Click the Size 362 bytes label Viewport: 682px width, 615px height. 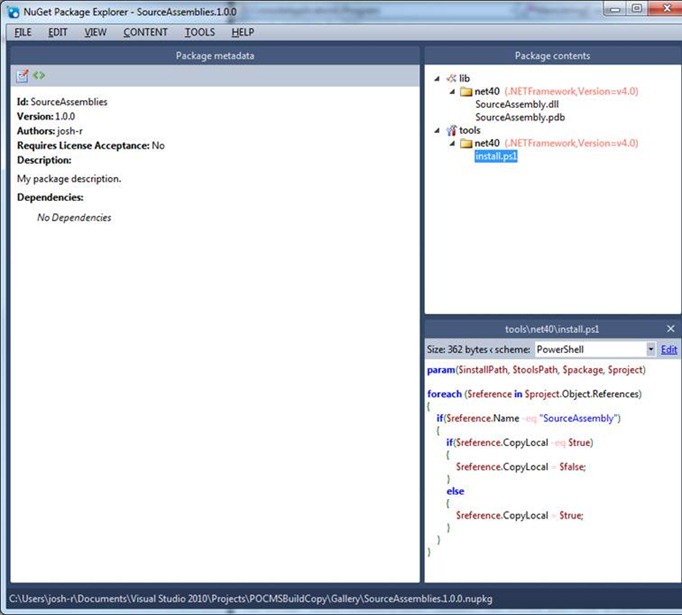click(x=457, y=349)
